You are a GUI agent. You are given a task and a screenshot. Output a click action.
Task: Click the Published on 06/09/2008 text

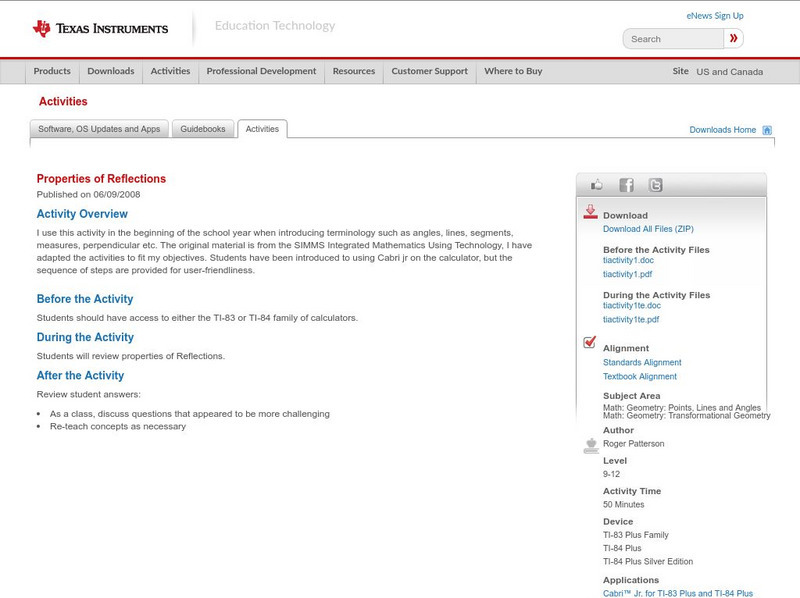[x=88, y=194]
